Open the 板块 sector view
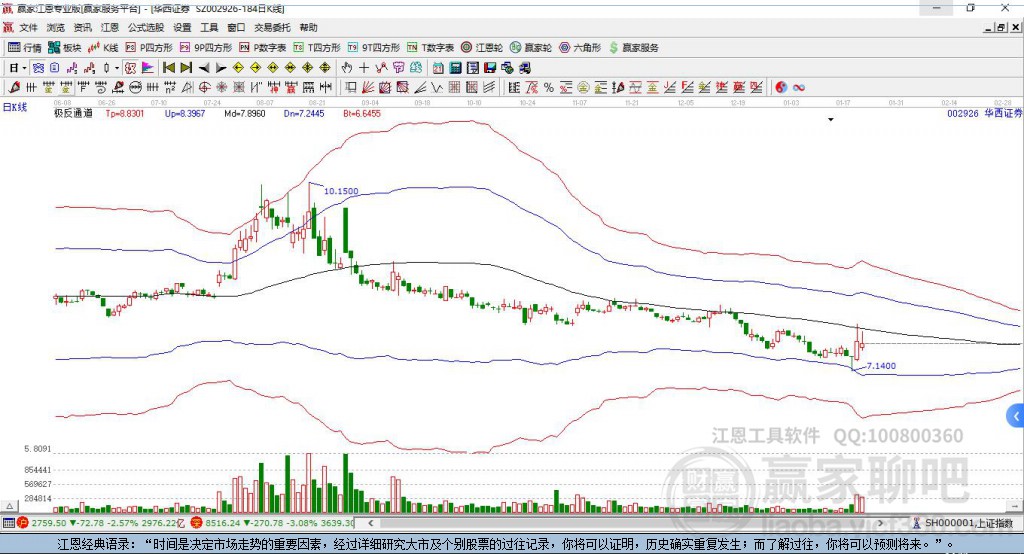This screenshot has width=1024, height=554. click(65, 48)
